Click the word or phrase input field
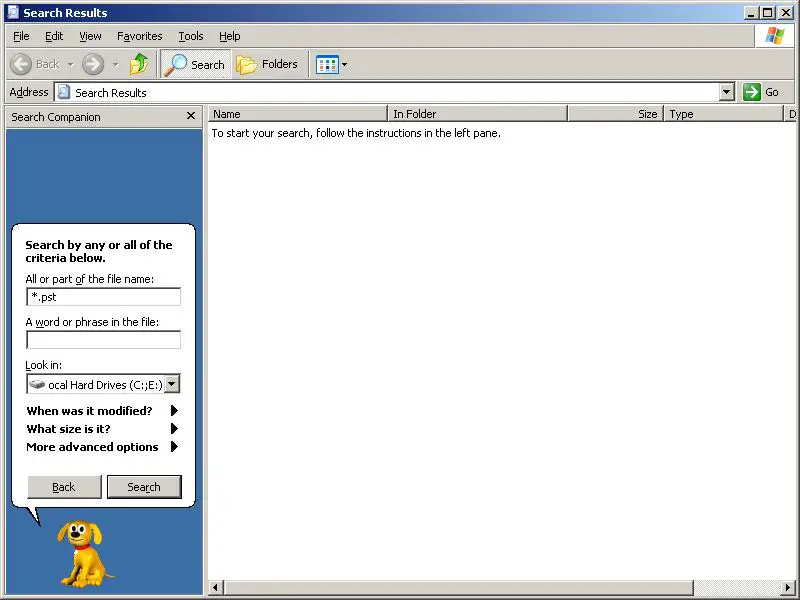 [103, 340]
